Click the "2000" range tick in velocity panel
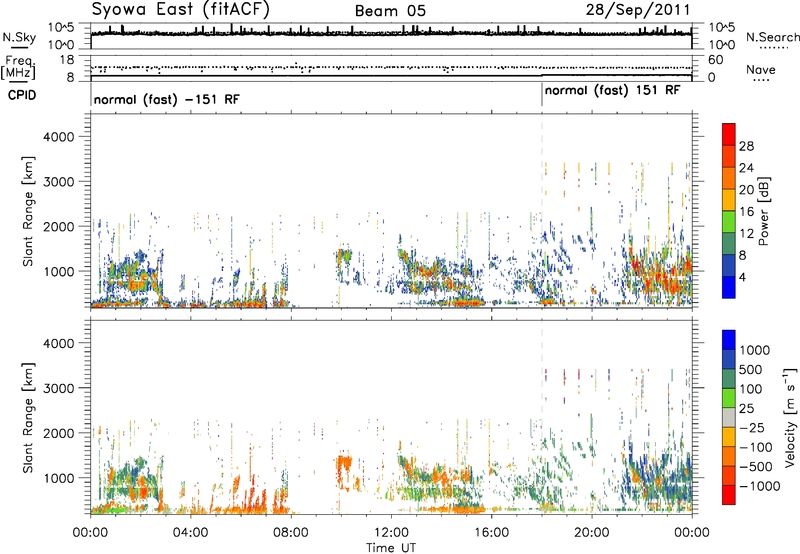The height and width of the screenshot is (554, 800). 58,434
